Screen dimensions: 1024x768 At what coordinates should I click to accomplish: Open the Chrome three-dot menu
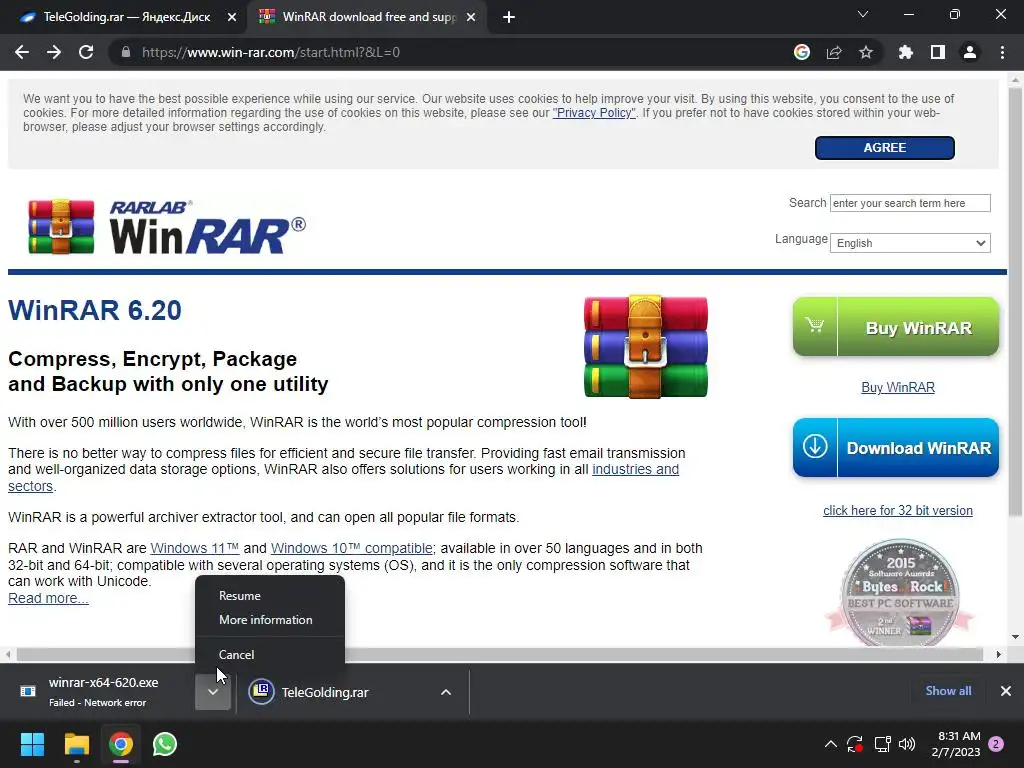(1002, 52)
